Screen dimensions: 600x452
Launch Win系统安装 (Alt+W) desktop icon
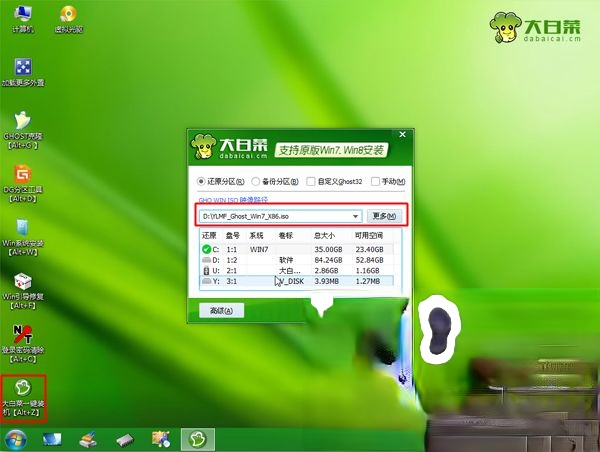point(23,237)
